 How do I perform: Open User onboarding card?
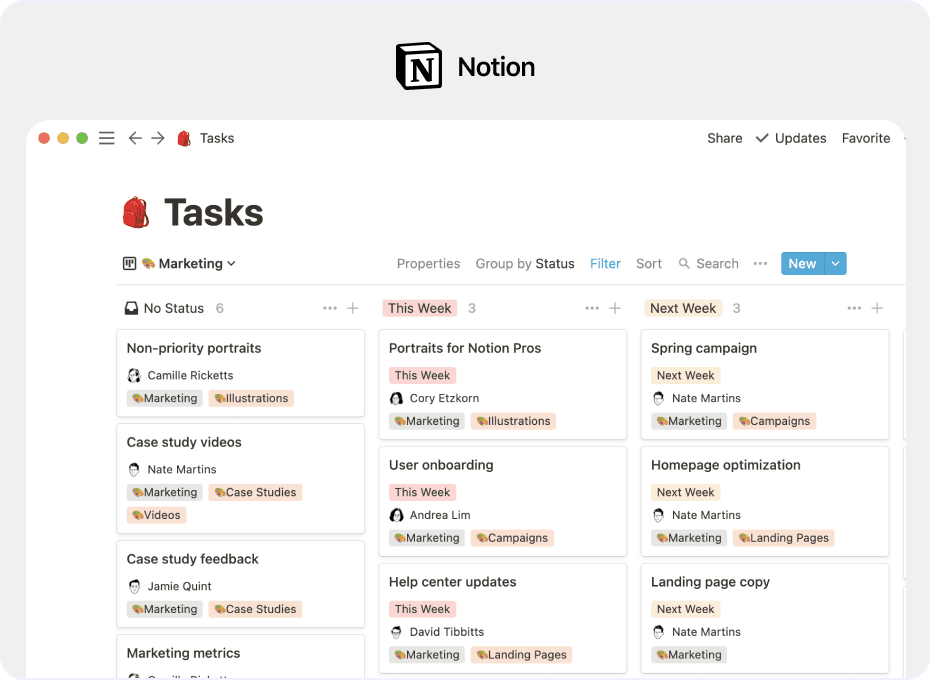pyautogui.click(x=502, y=501)
